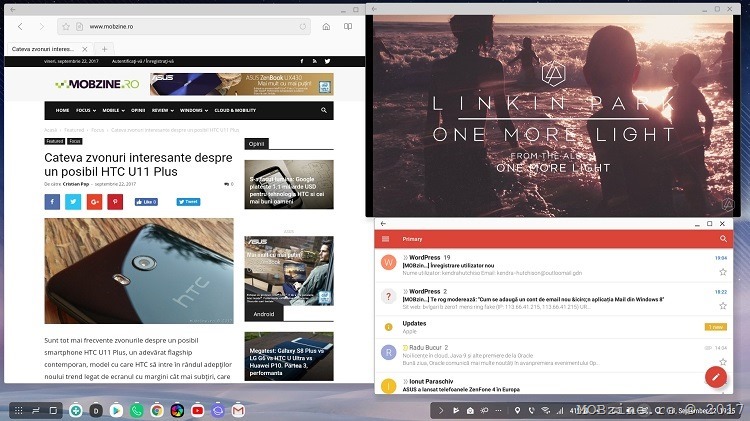Share article on Google+ button
The image size is (750, 421).
[94, 202]
